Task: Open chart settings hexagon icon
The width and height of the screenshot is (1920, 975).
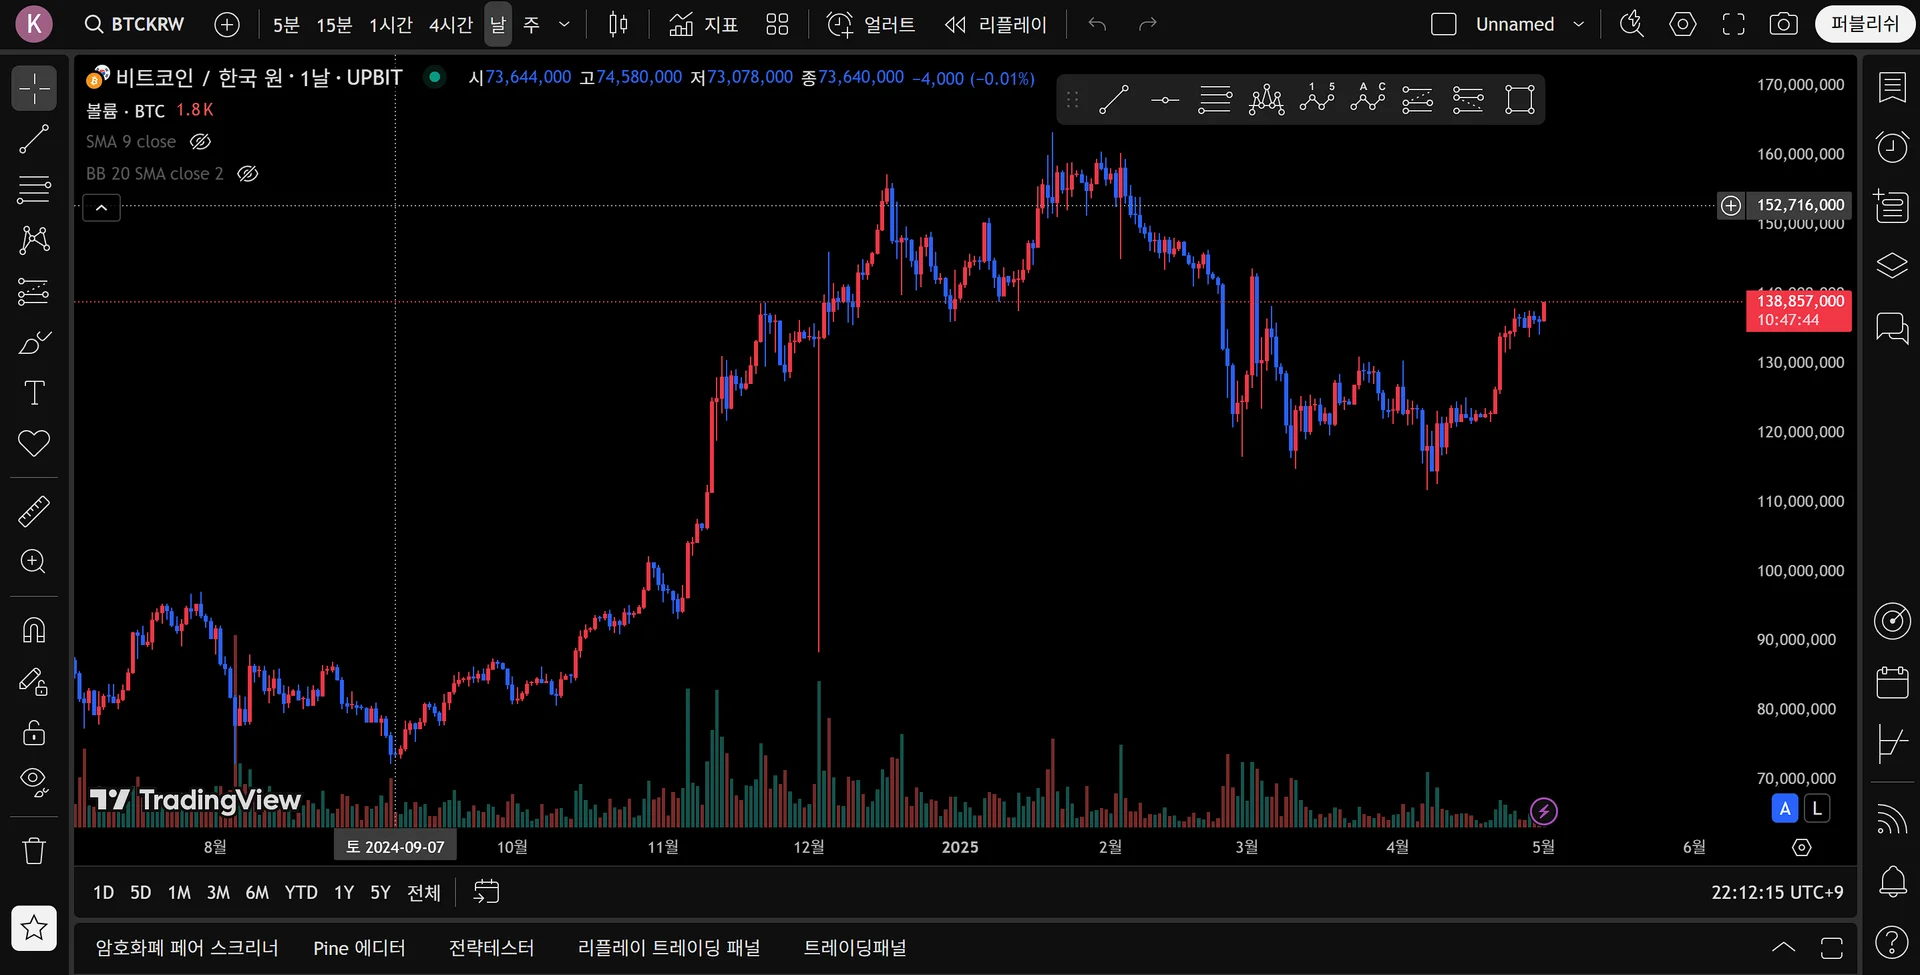Action: 1683,24
